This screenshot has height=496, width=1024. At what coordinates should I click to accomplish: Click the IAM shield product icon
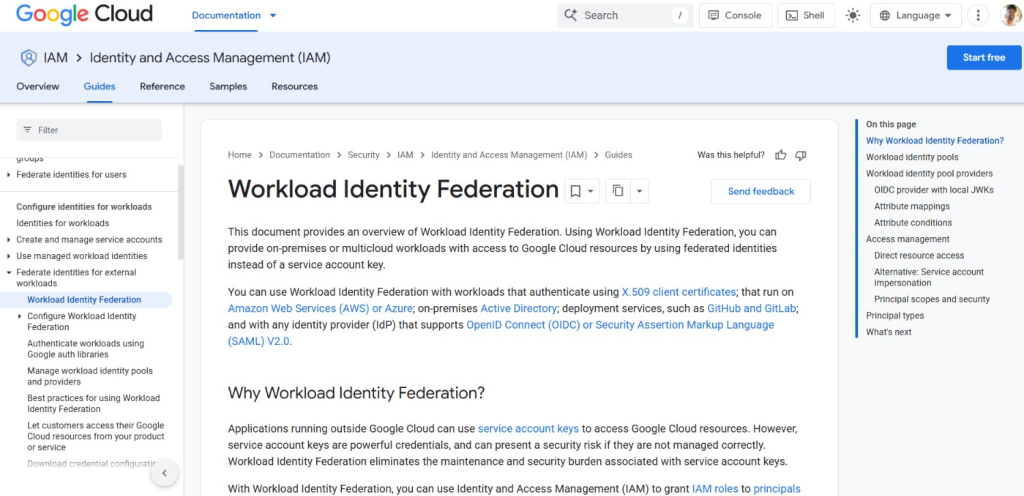tap(29, 58)
